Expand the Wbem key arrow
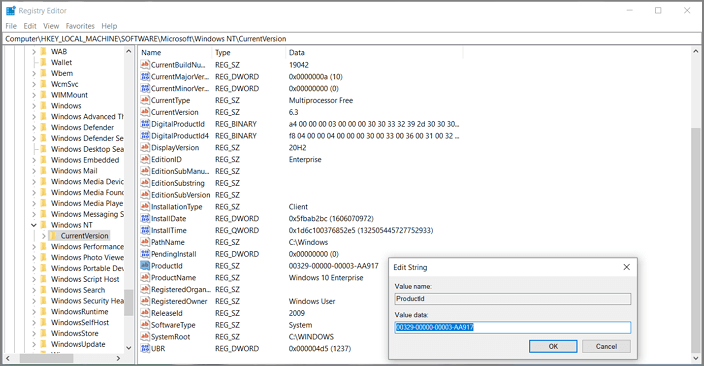Viewport: 704px width, 366px height. [34, 73]
